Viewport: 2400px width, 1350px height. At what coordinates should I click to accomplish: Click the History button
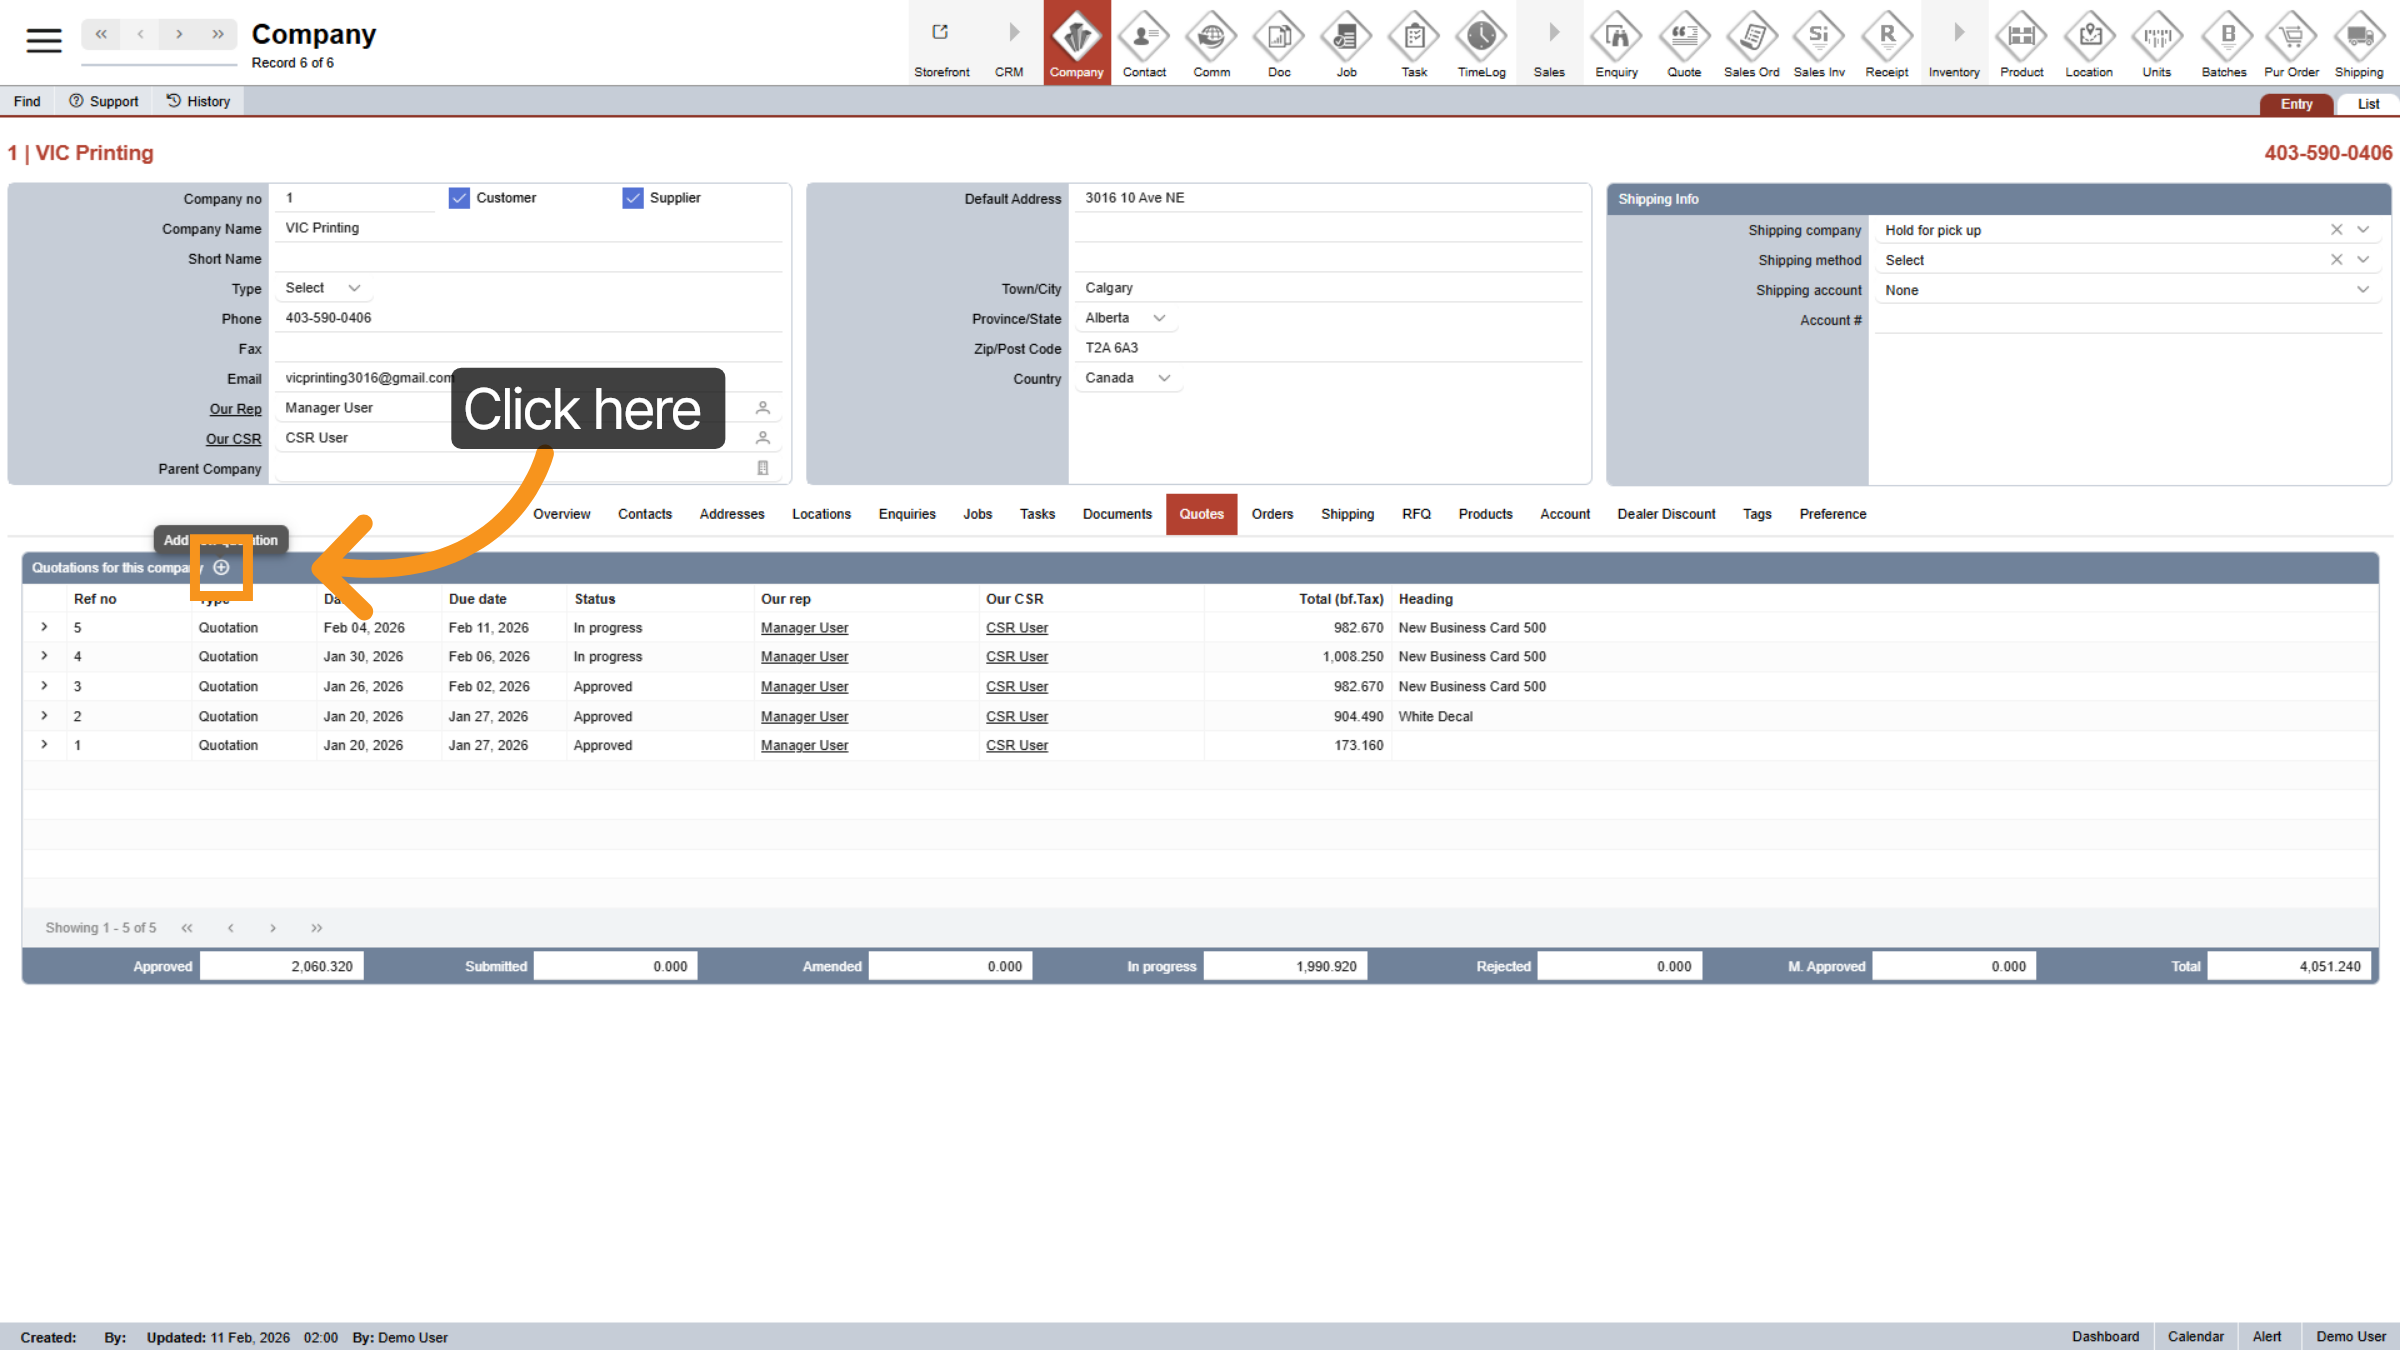tap(198, 101)
